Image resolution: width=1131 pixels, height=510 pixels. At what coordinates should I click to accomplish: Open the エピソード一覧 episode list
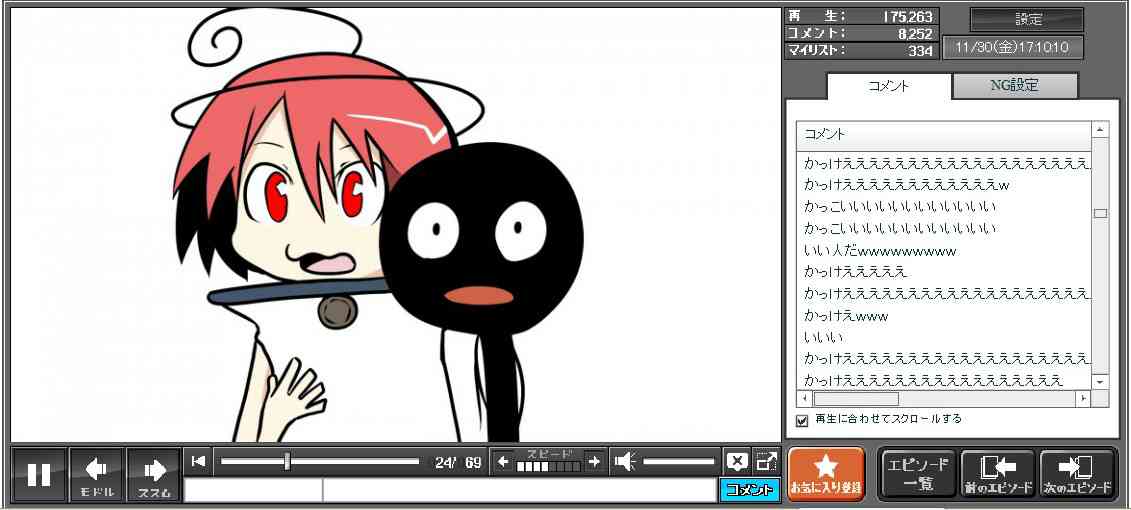(x=917, y=474)
